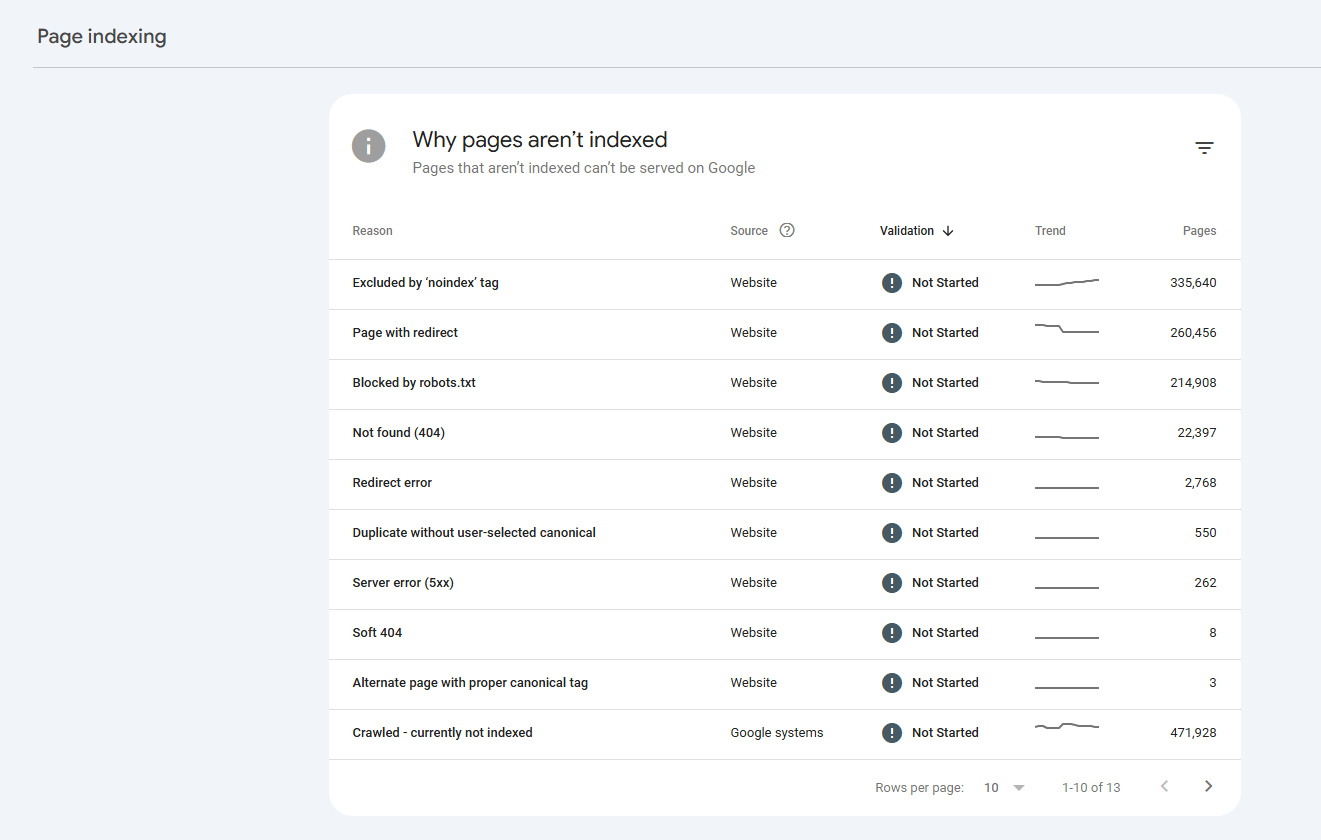Click warning icon in Server error (5xx) row
The image size is (1321, 840).
[x=892, y=583]
